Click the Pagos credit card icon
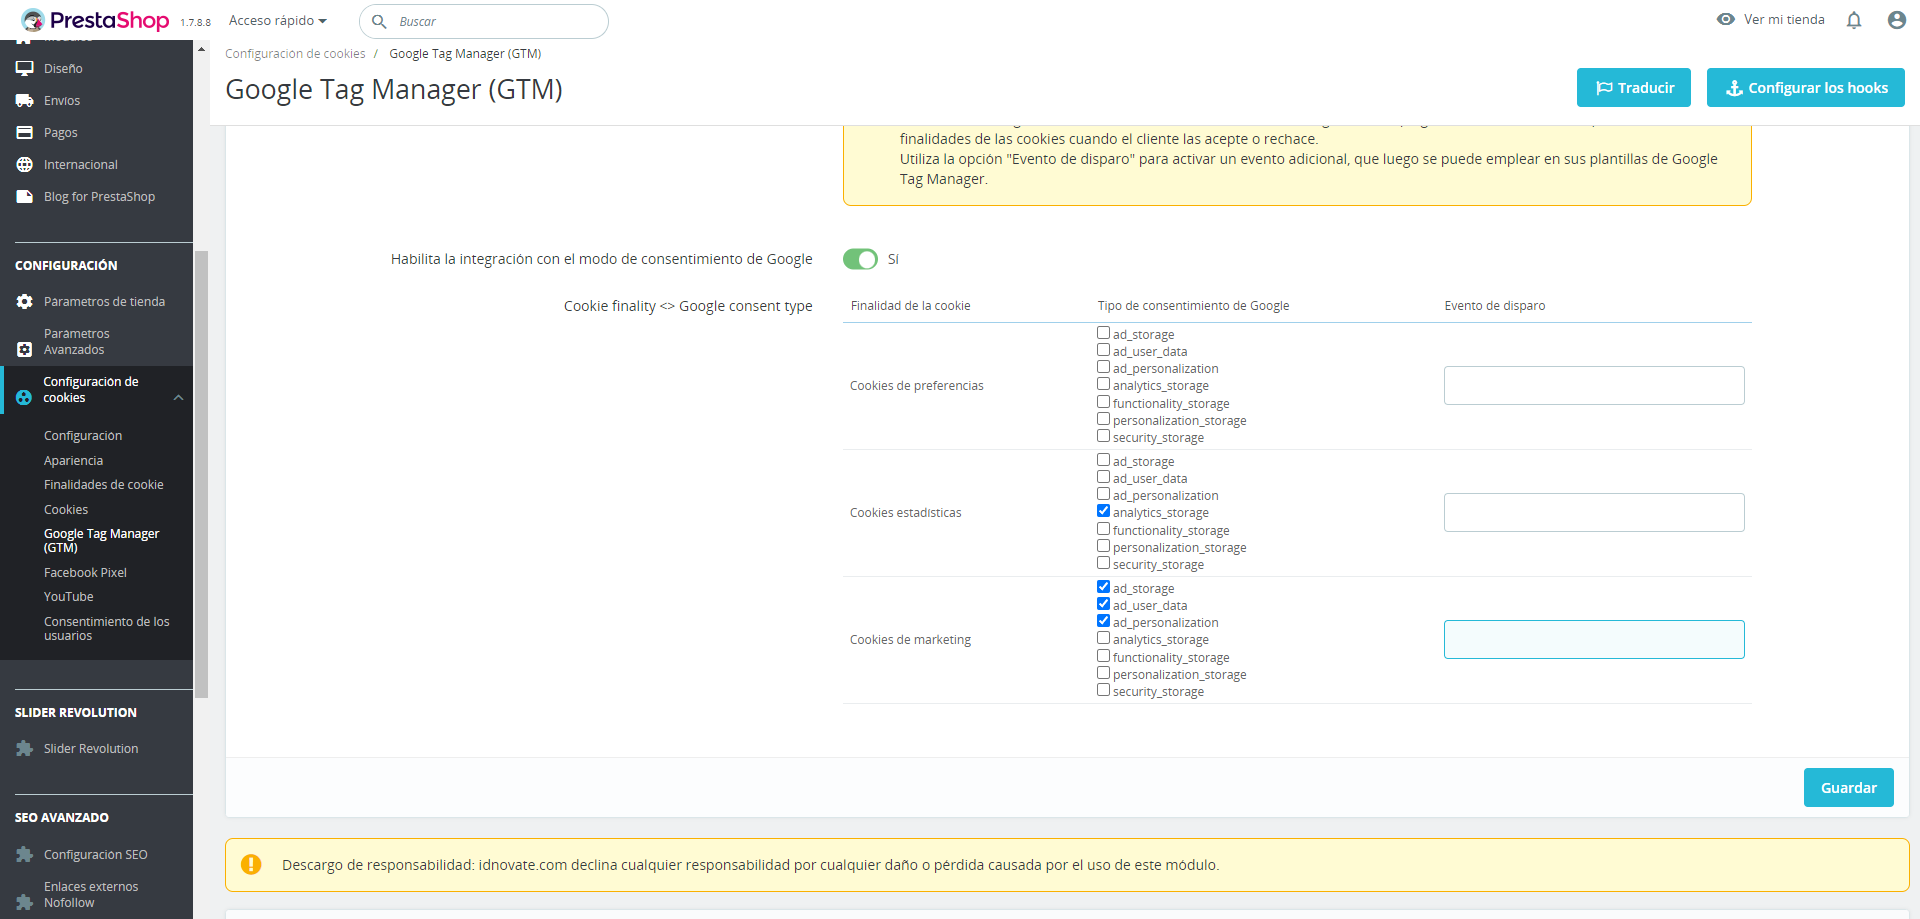The image size is (1920, 919). click(25, 132)
